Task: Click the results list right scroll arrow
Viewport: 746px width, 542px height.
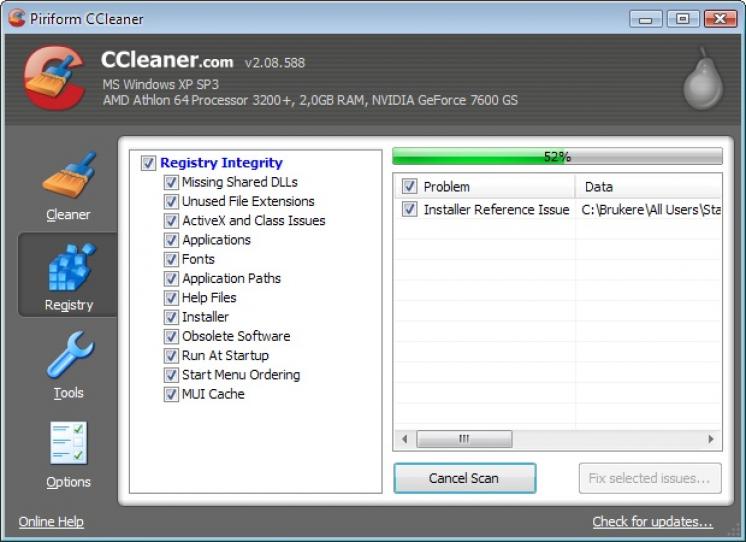Action: tap(711, 439)
